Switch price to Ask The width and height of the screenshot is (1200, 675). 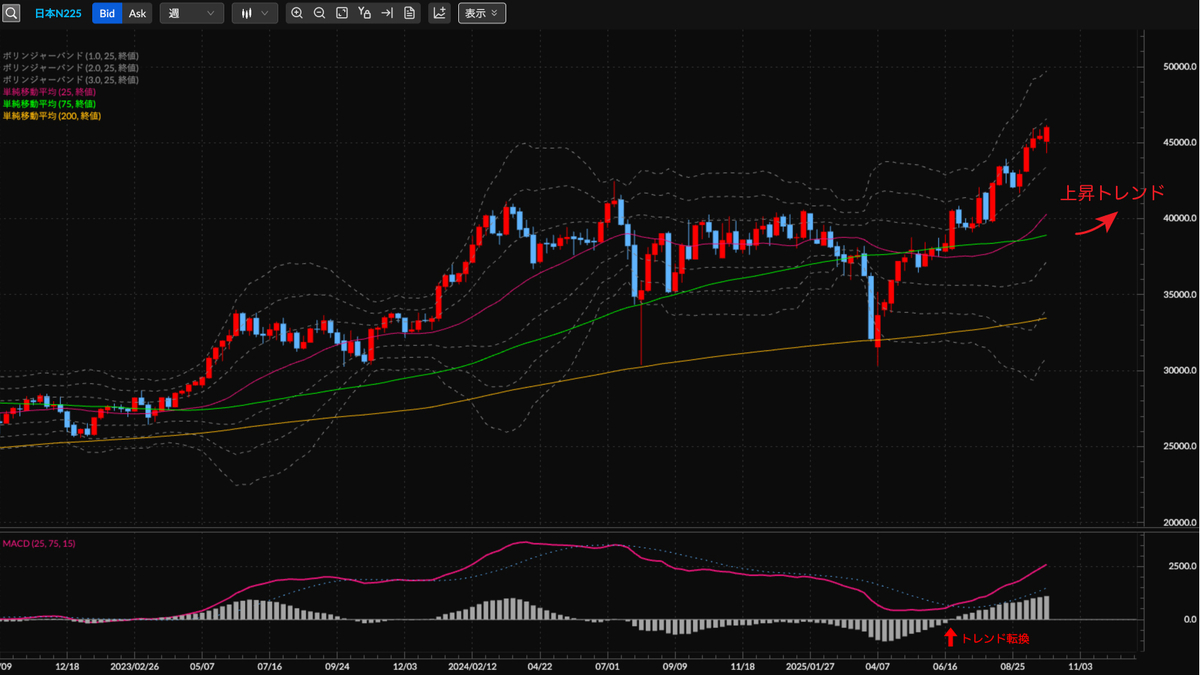(137, 13)
